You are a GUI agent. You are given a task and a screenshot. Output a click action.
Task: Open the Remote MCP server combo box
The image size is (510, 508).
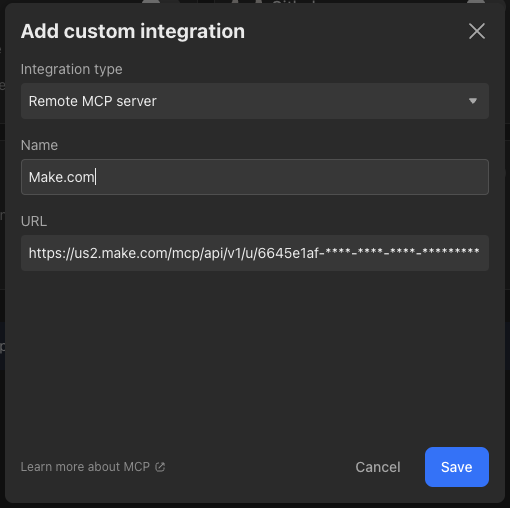coord(255,101)
